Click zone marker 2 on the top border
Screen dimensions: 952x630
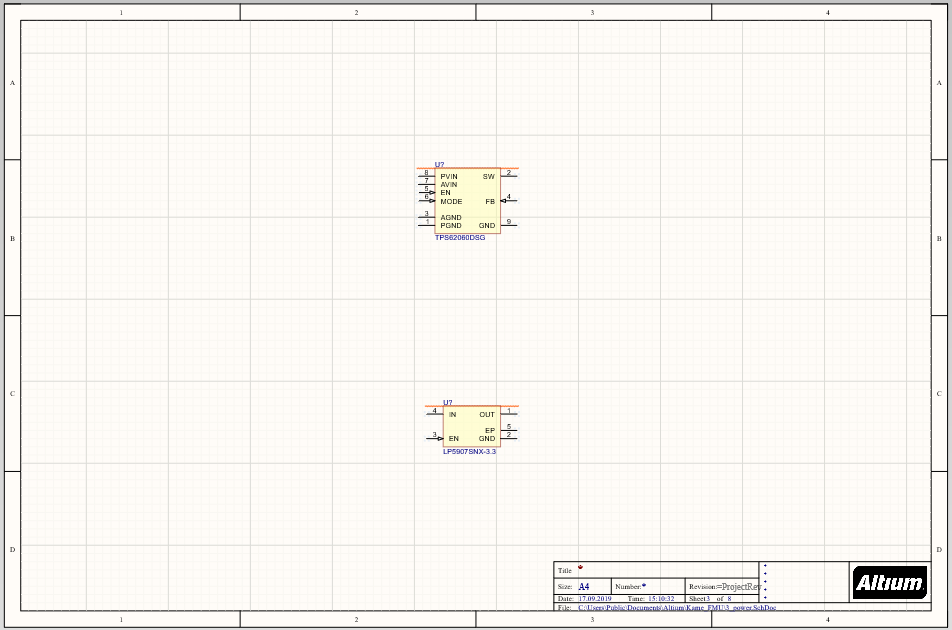click(356, 12)
